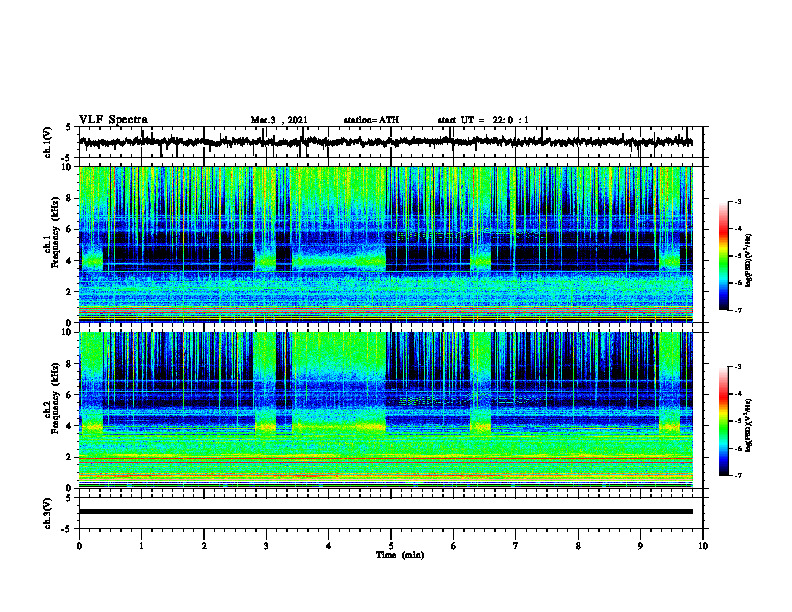Click the 10 kHz tick label of ch.2 spectrogram
Image resolution: width=792 pixels, height=612 pixels.
tap(67, 333)
